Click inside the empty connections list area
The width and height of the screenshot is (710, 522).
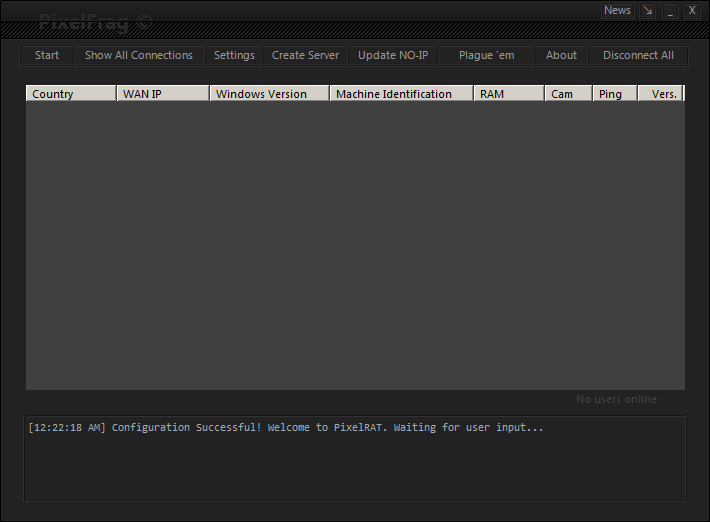pyautogui.click(x=355, y=245)
